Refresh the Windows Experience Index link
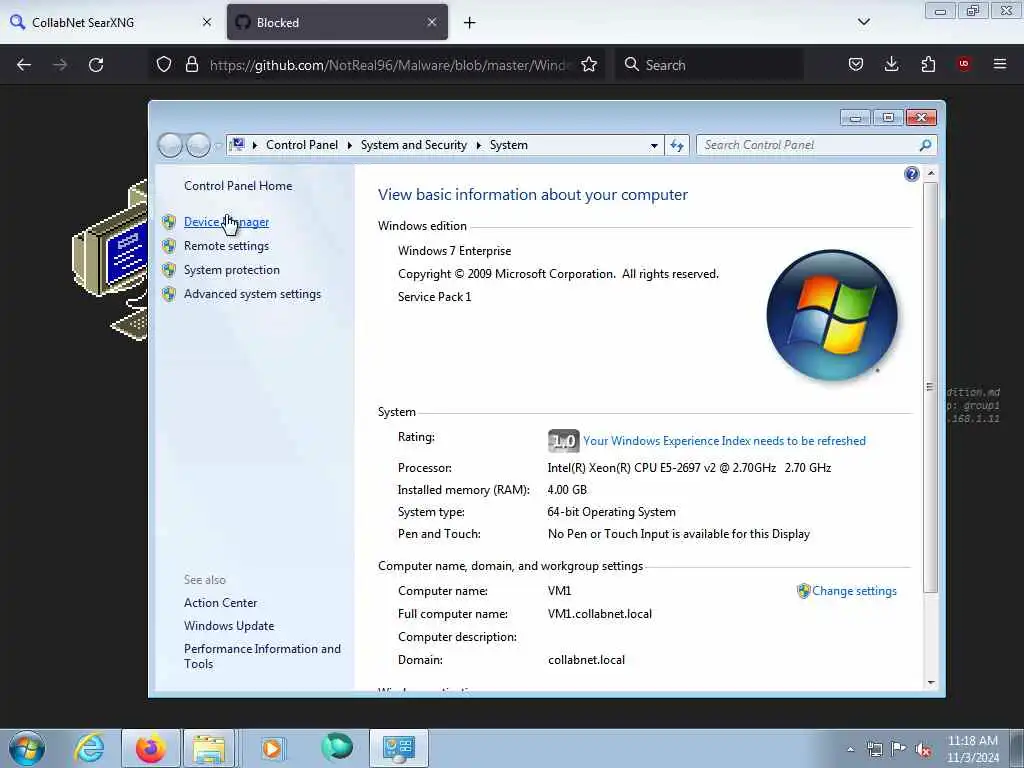Image resolution: width=1024 pixels, height=768 pixels. tap(724, 441)
